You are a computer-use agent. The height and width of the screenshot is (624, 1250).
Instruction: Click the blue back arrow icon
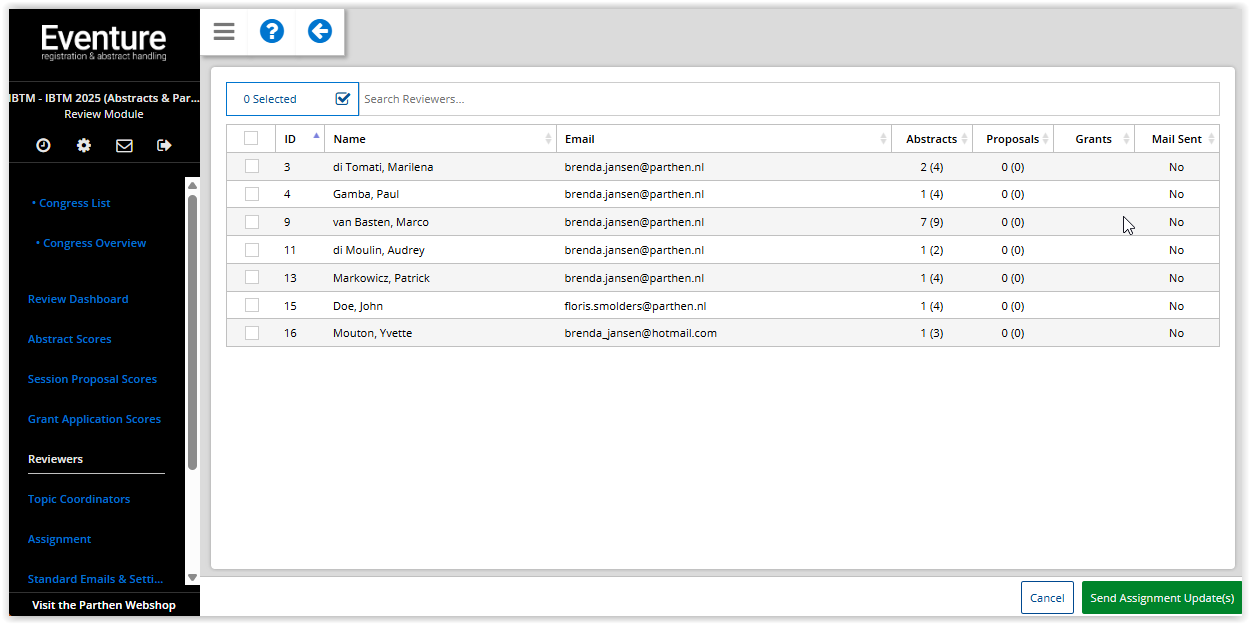320,32
